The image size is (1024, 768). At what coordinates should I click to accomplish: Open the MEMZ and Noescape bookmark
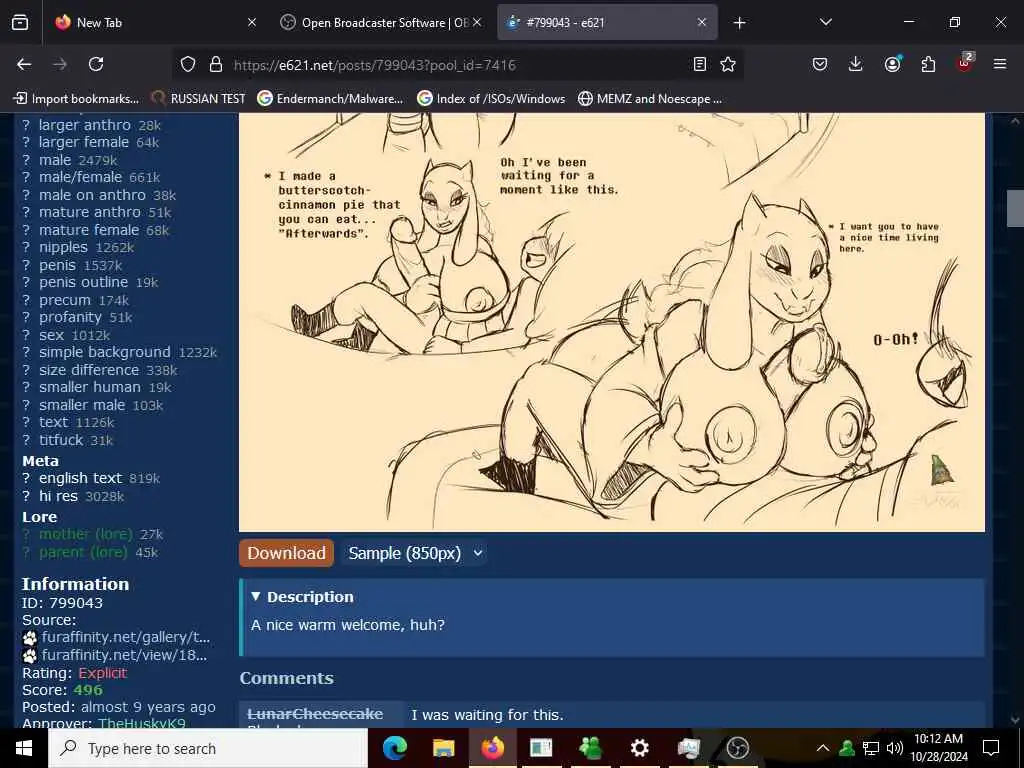650,99
